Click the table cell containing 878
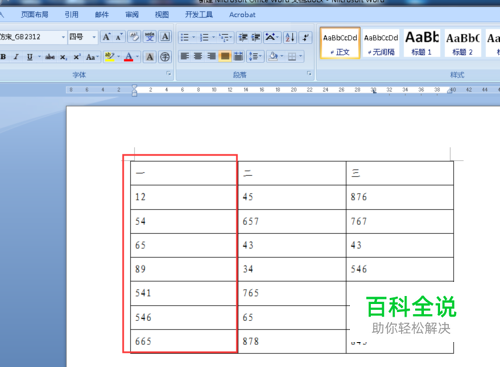 point(292,341)
